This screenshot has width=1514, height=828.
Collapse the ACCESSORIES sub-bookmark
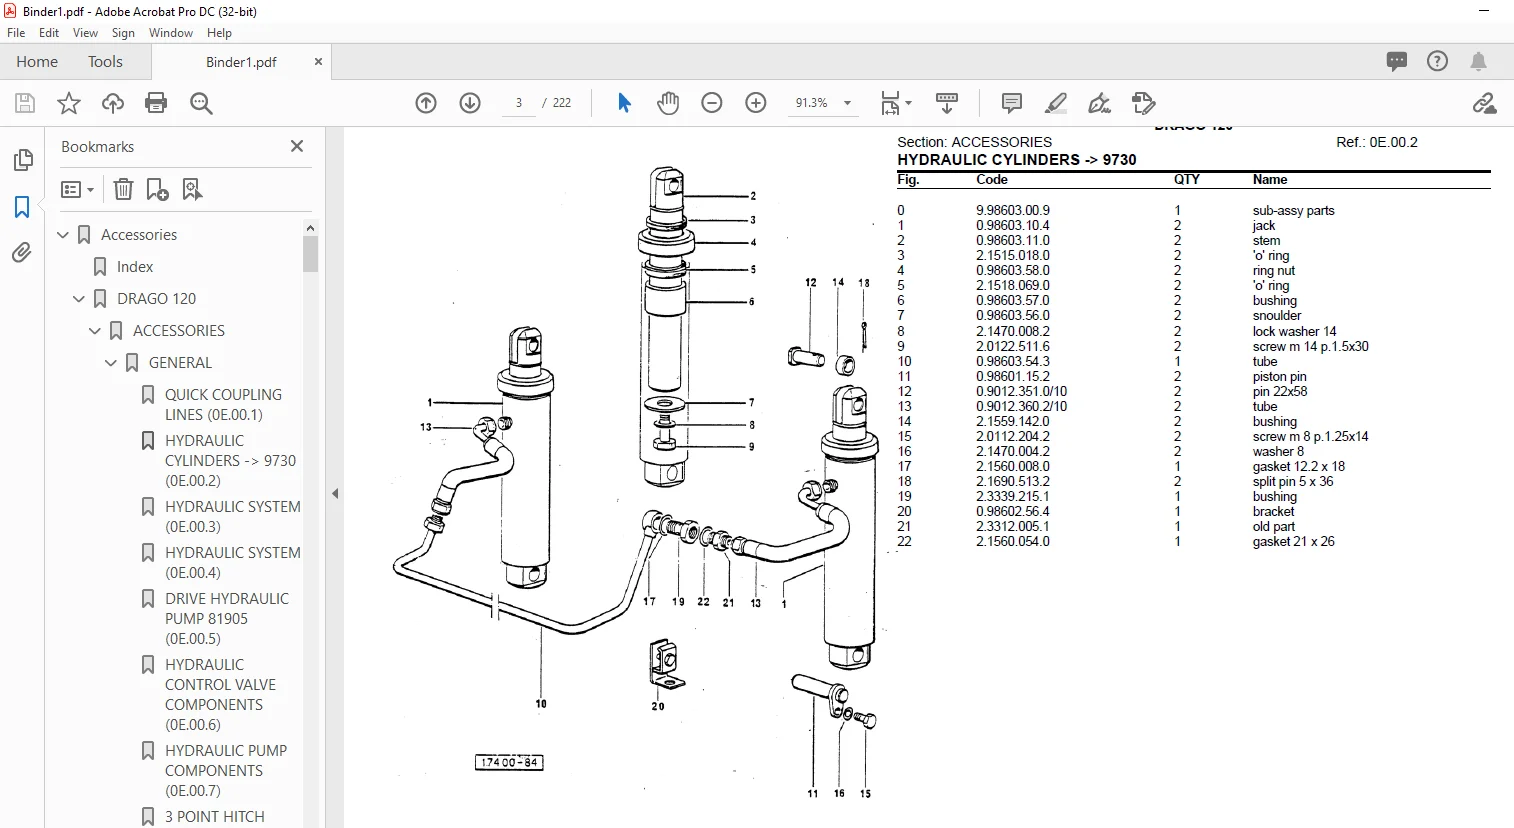95,331
